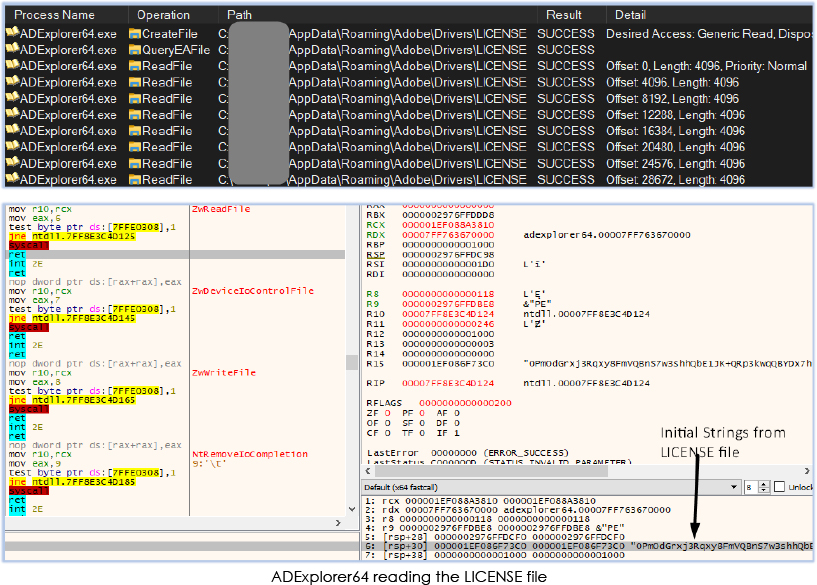
Task: Click the ReadFile icon in the Offset 20480 row
Action: (135, 147)
